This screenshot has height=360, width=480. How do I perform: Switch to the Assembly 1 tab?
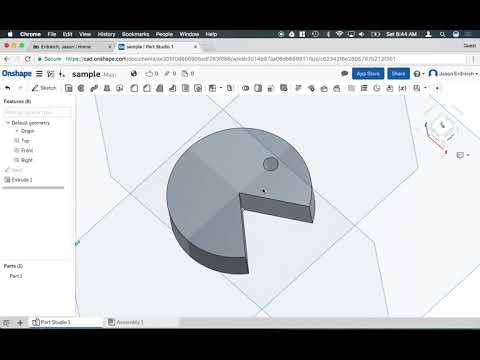pos(126,322)
